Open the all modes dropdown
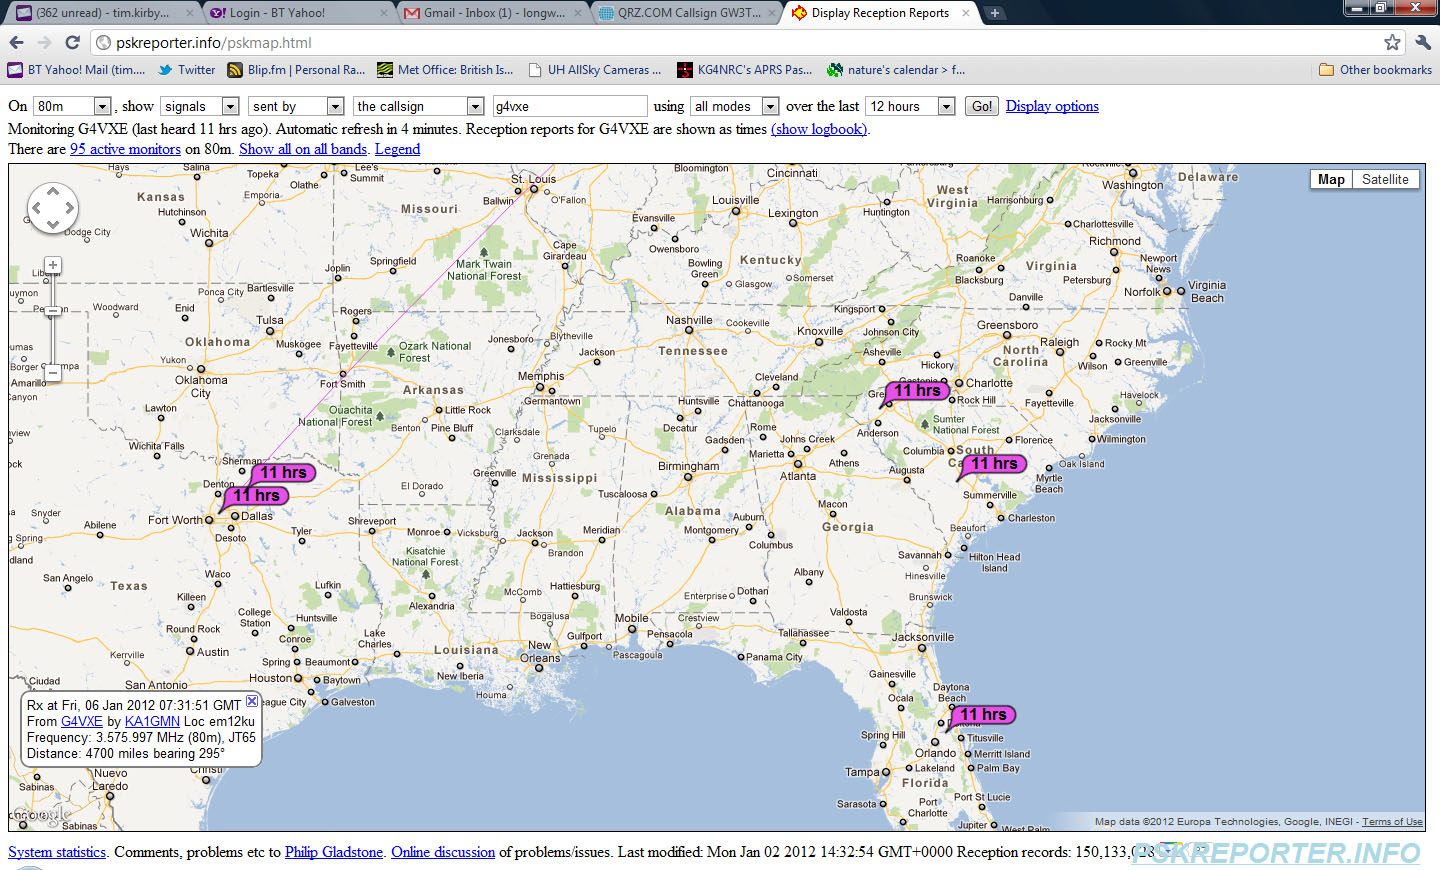1440x870 pixels. tap(734, 105)
